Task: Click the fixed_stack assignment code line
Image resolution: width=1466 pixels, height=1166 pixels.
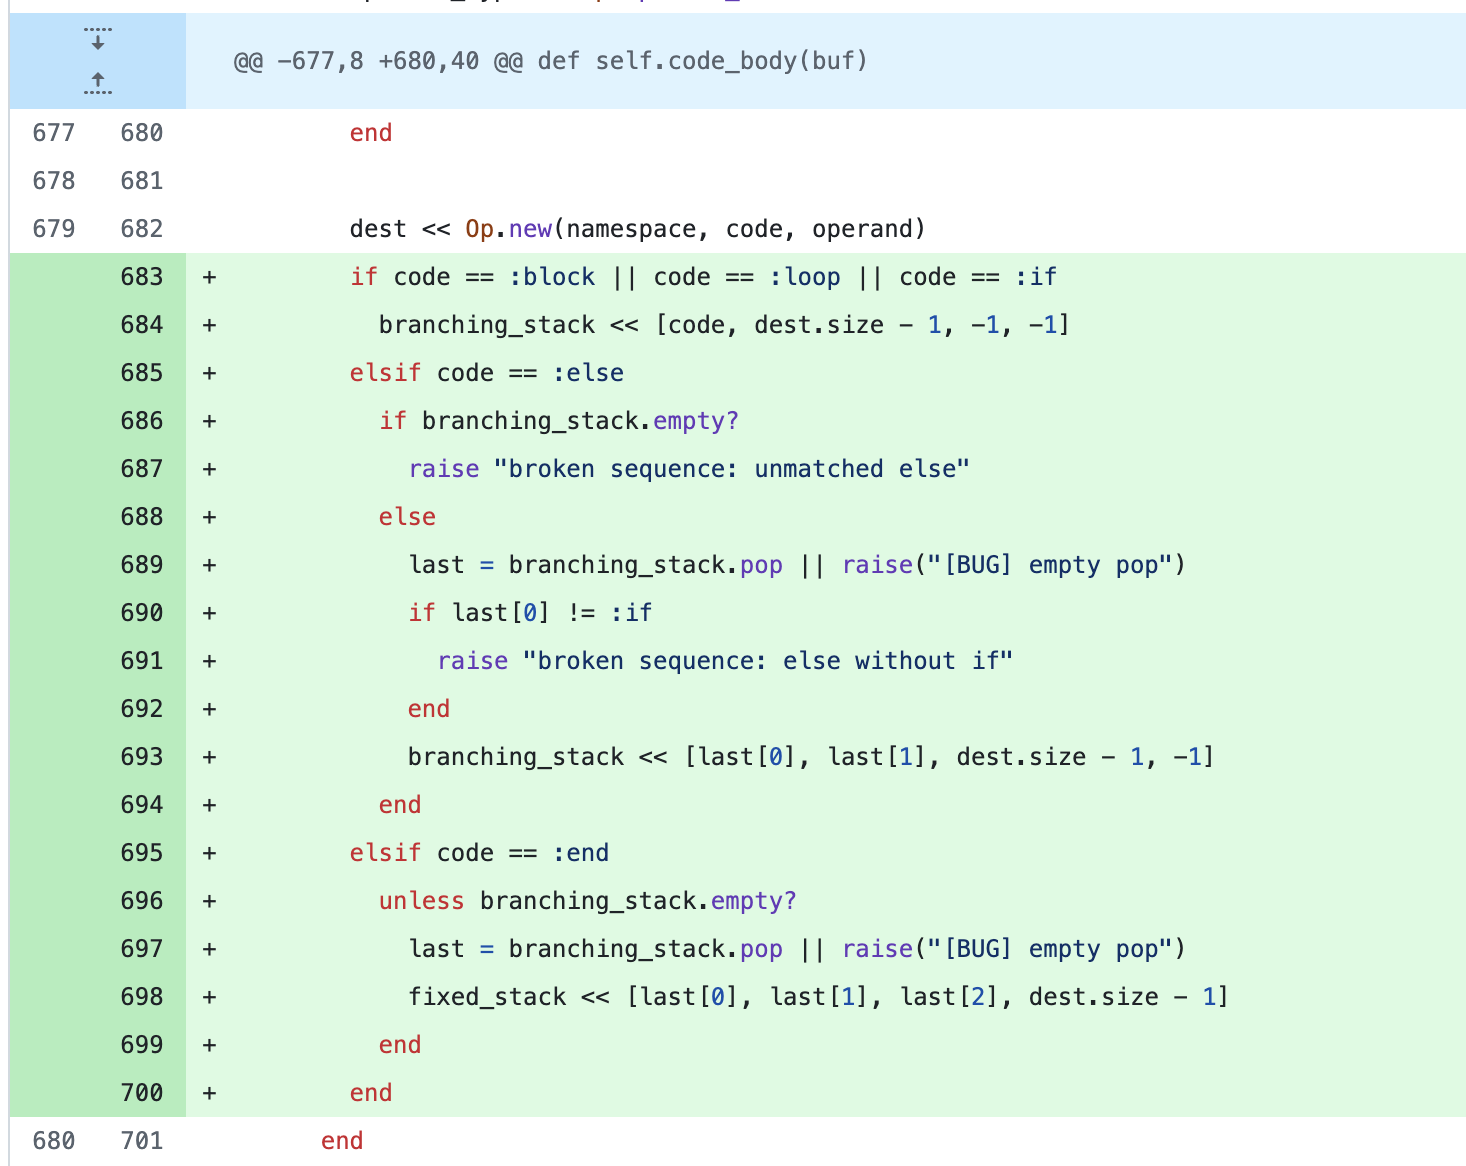Action: (817, 997)
